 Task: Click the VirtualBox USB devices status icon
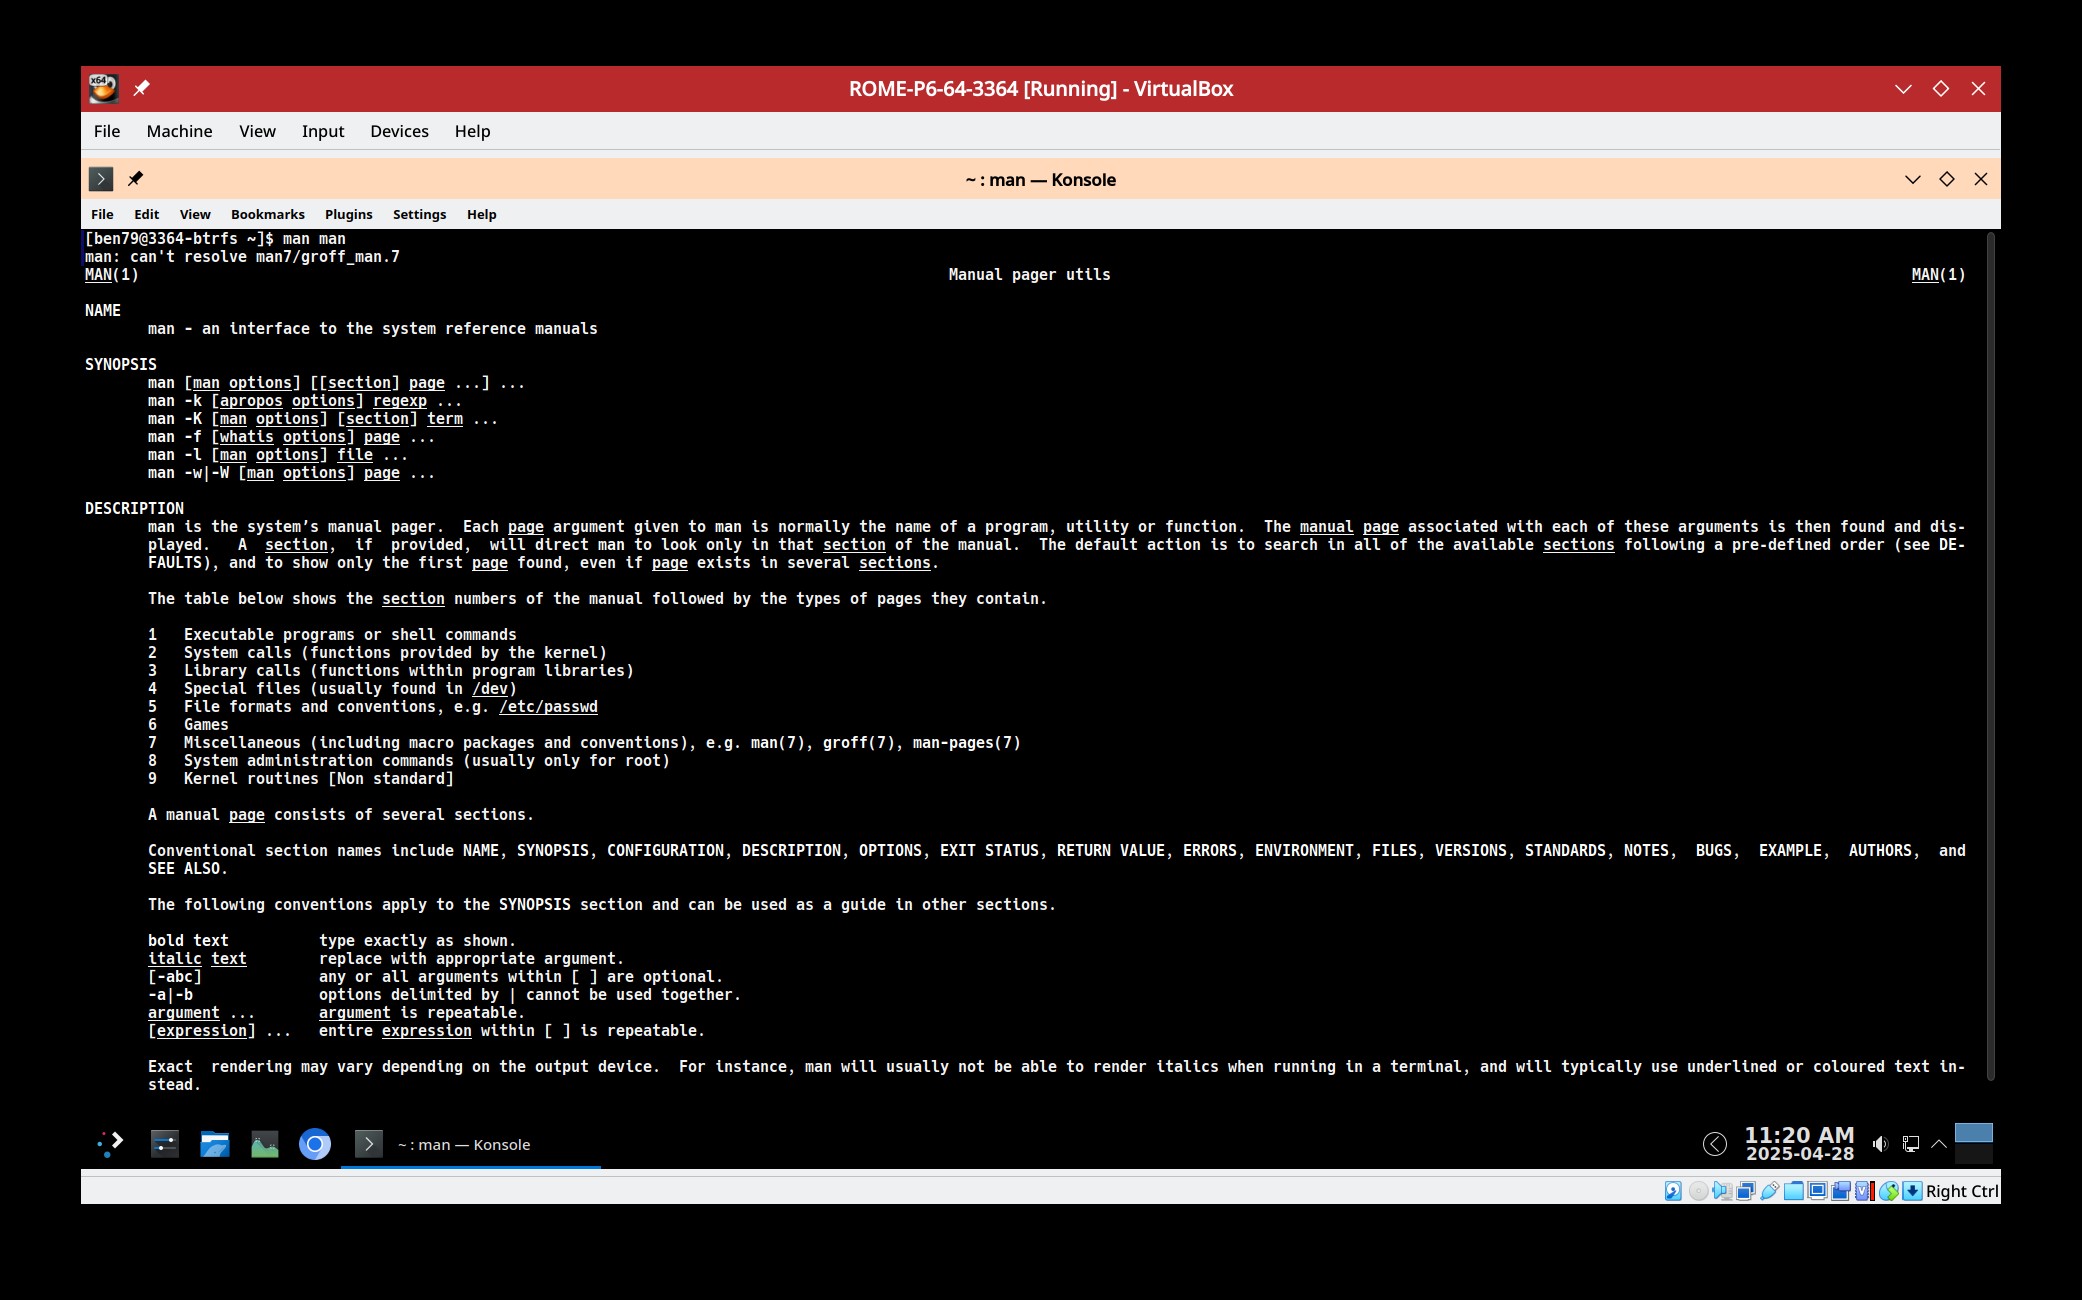(x=1770, y=1191)
